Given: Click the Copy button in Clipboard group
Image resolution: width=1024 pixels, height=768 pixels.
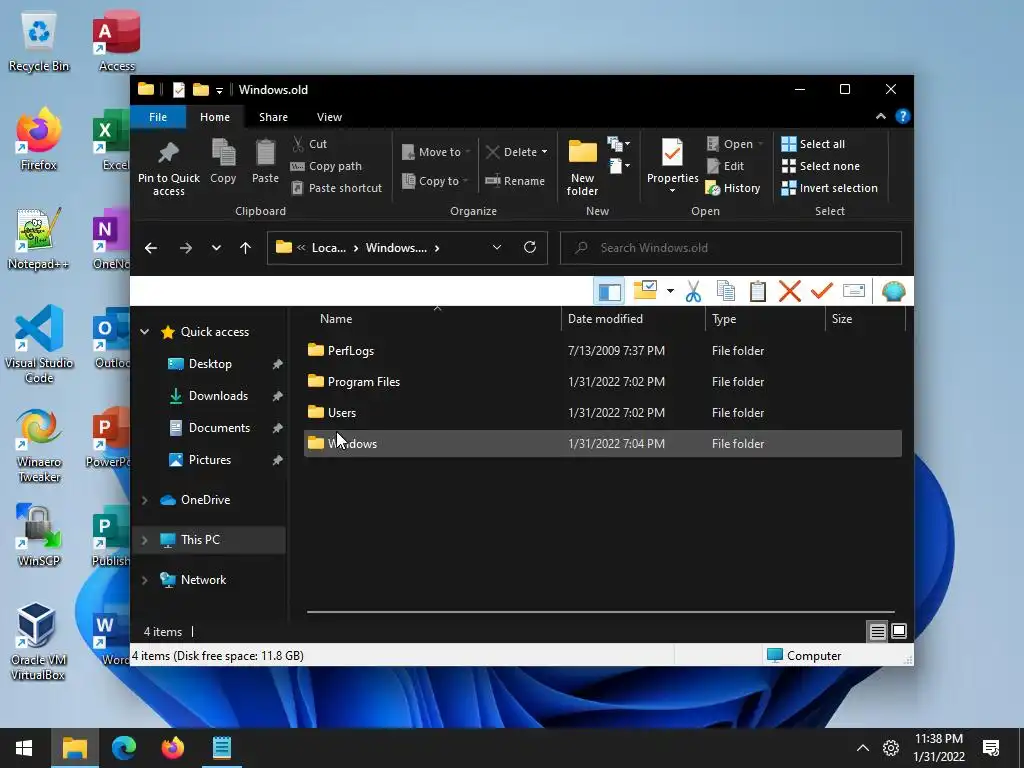Looking at the screenshot, I should point(223,161).
